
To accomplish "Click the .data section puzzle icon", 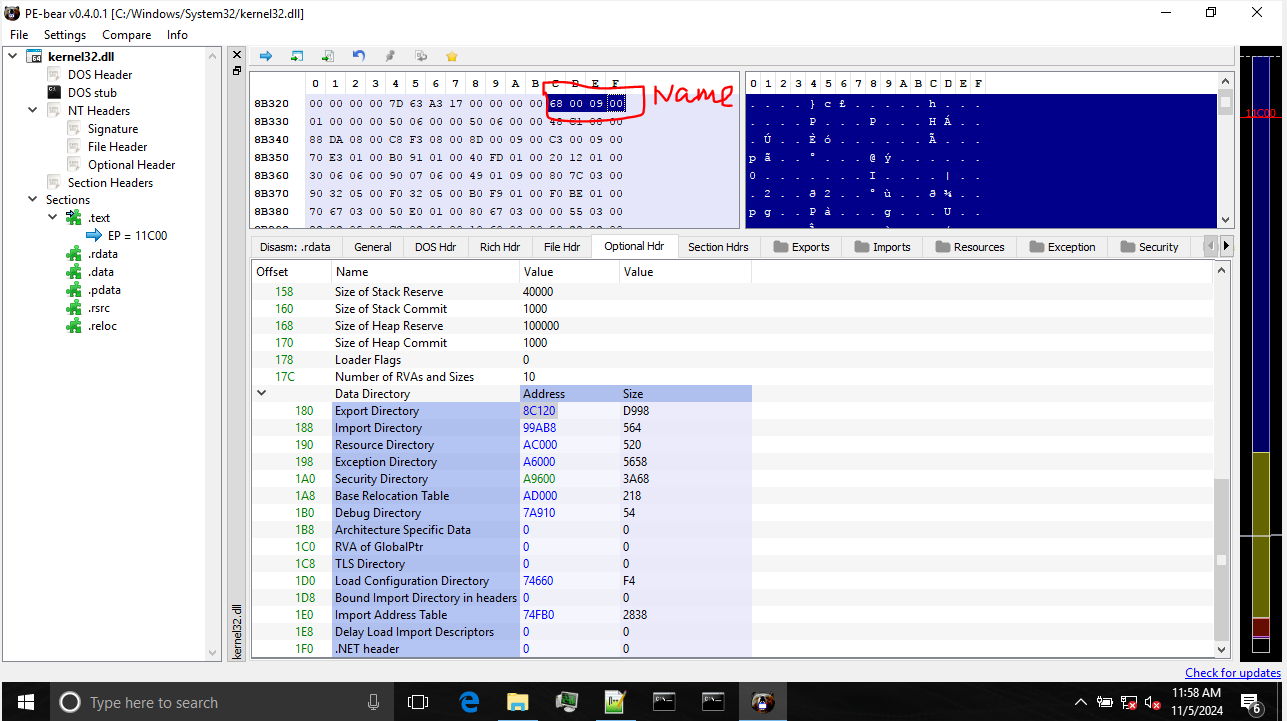I will 73,272.
